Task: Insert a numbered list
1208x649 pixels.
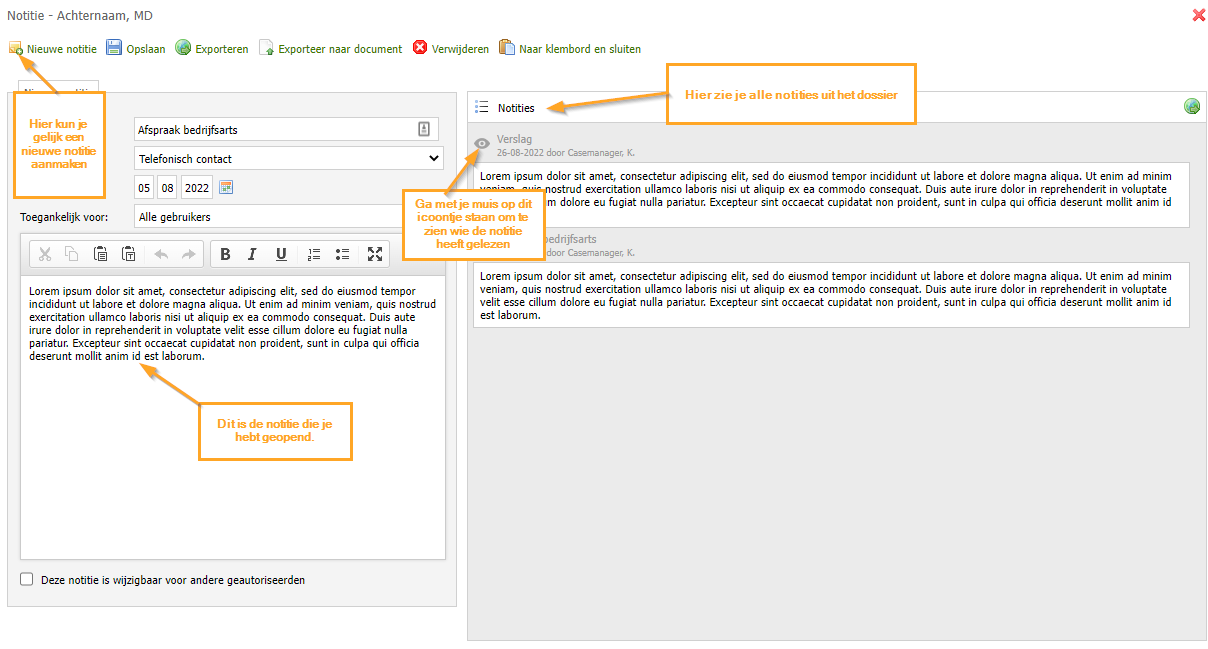Action: coord(314,254)
